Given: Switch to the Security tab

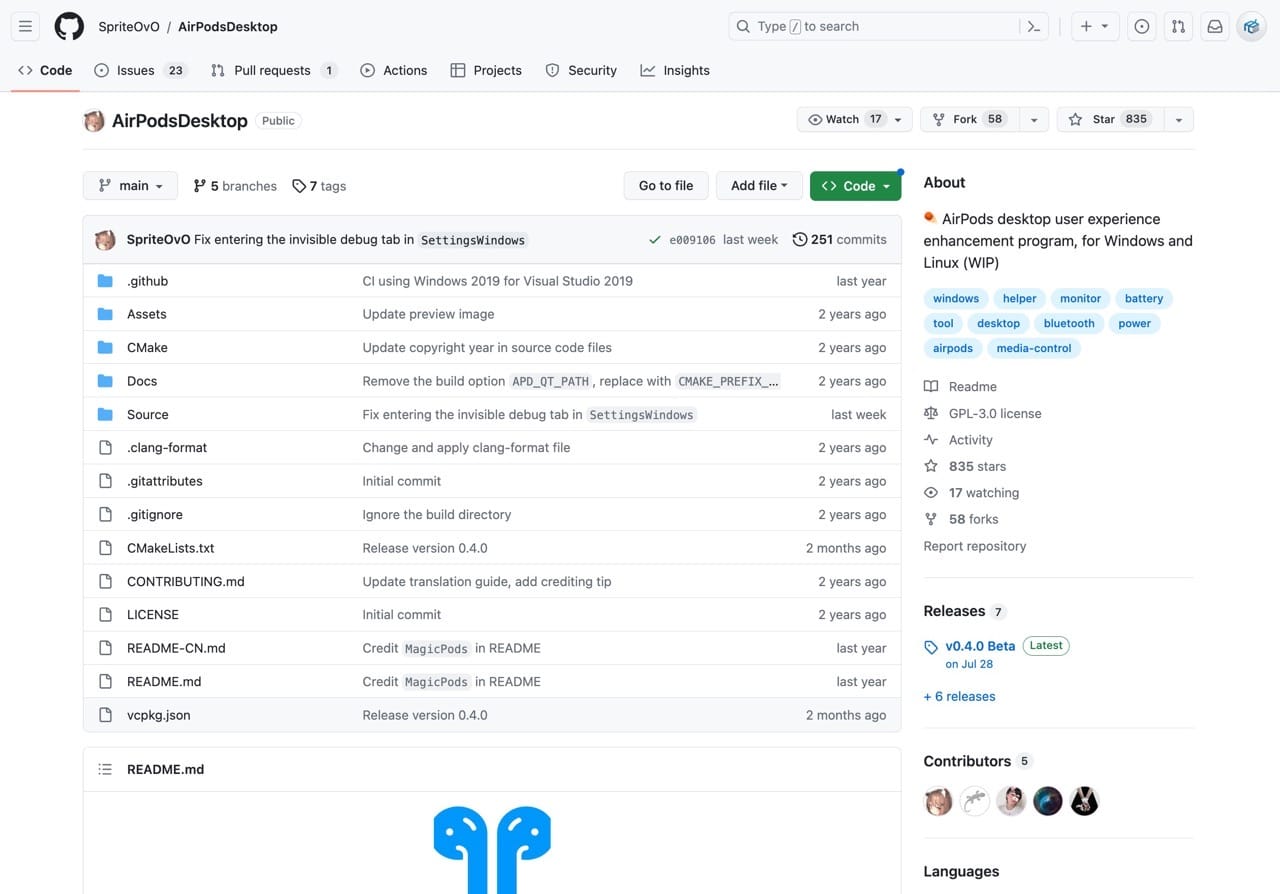Looking at the screenshot, I should (581, 71).
